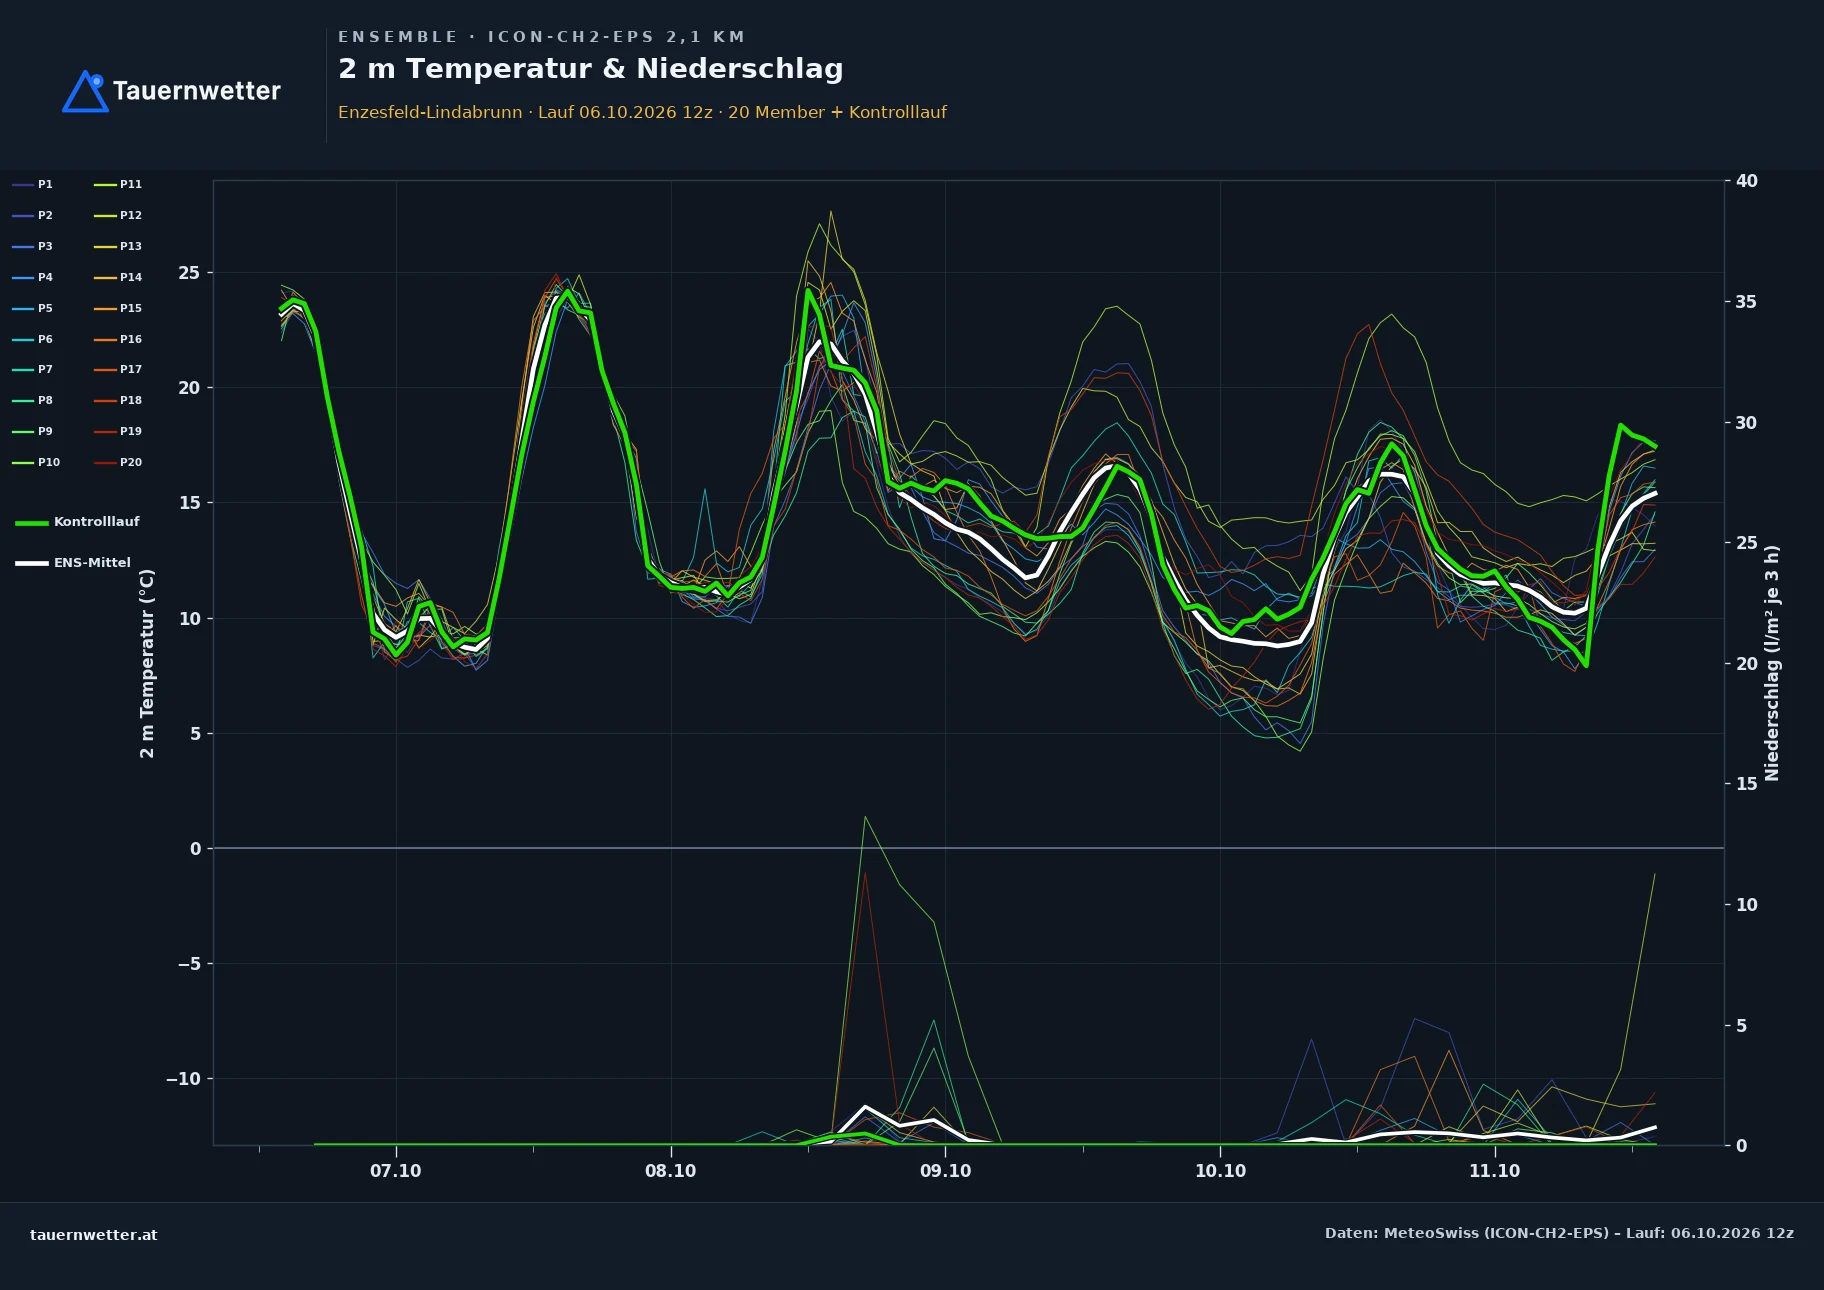The width and height of the screenshot is (1824, 1290).
Task: Open the tauernwetter.at footer link
Action: coord(94,1235)
